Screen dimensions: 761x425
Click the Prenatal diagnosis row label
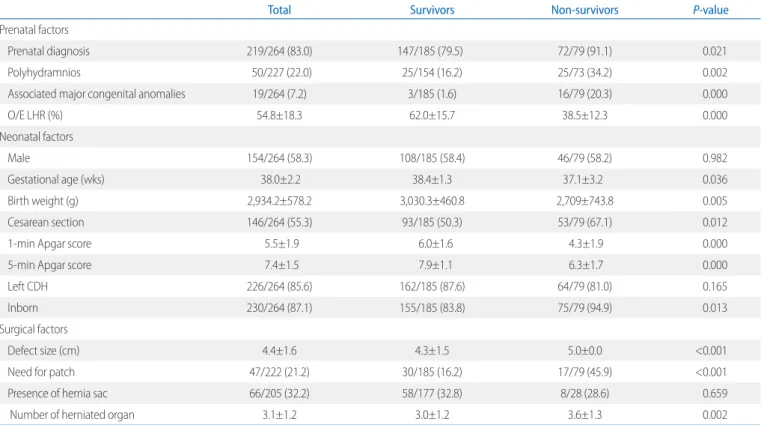point(49,51)
